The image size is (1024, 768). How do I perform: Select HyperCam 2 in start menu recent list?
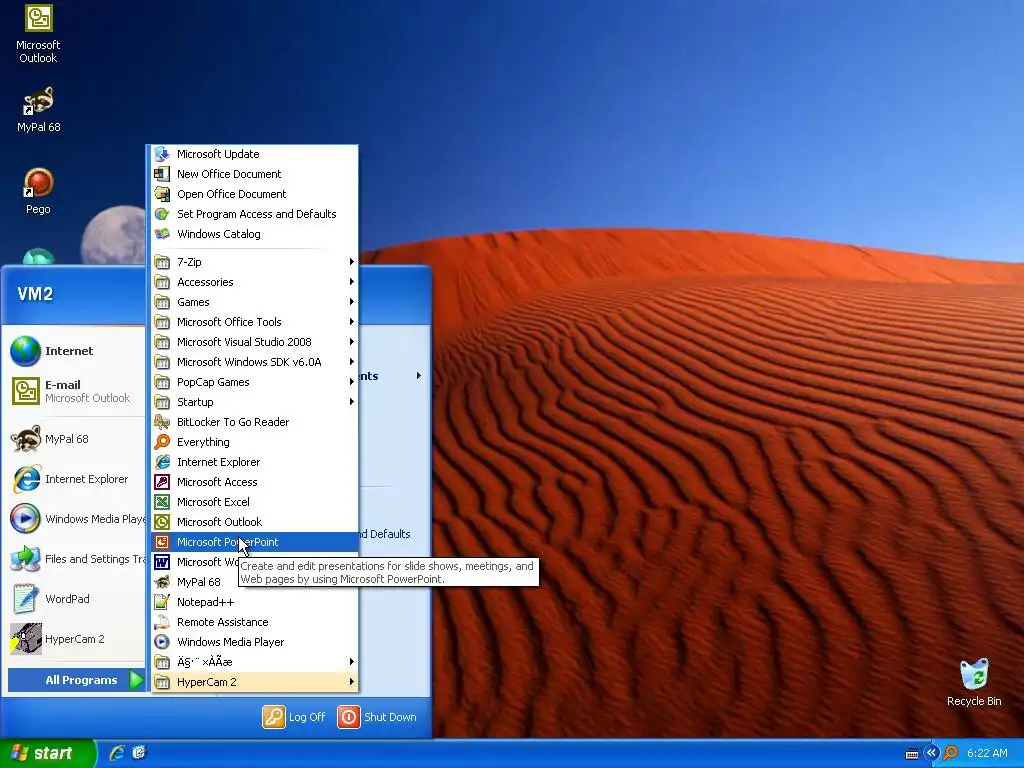(x=76, y=639)
